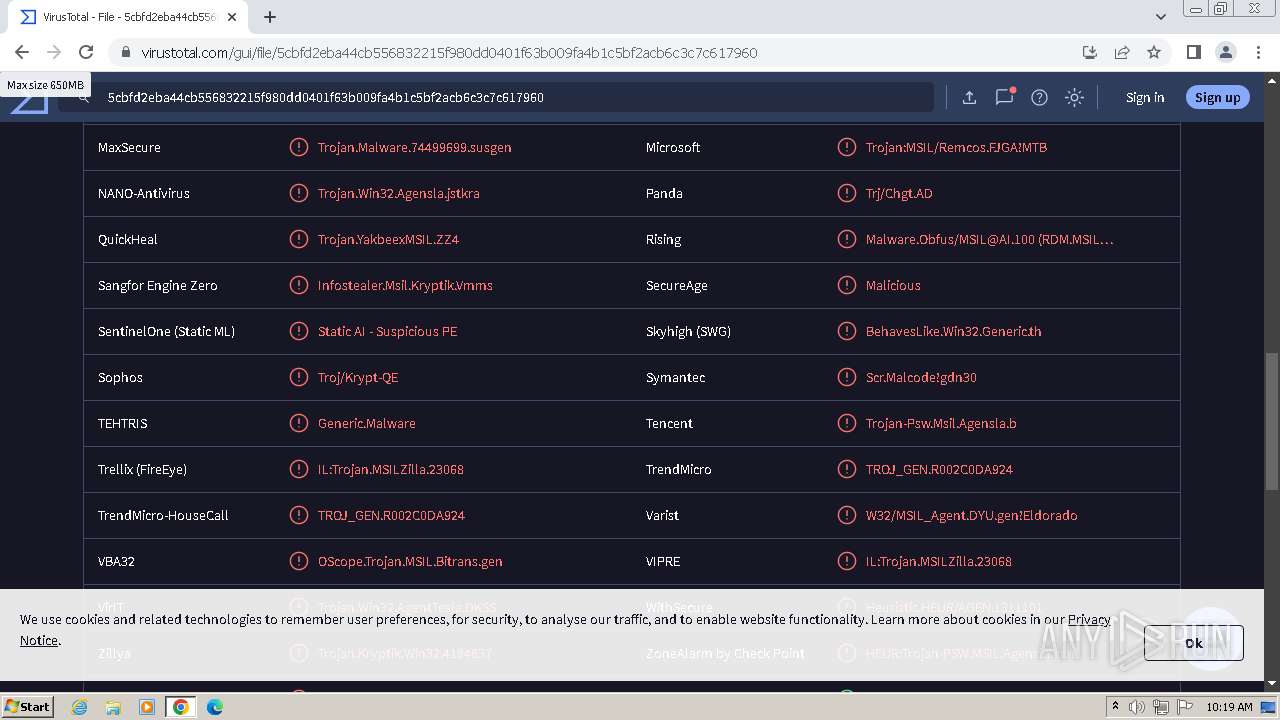The height and width of the screenshot is (720, 1280).
Task: Click the VIPRE detection alert icon
Action: tap(846, 561)
